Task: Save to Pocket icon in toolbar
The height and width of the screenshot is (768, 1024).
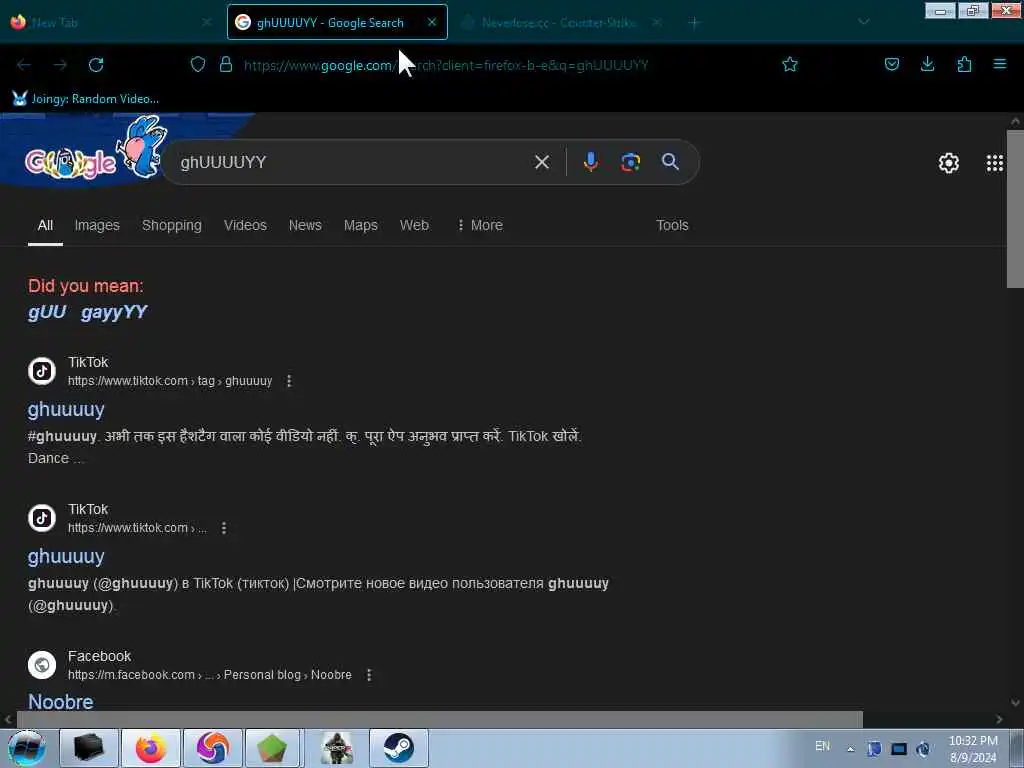Action: click(x=892, y=64)
